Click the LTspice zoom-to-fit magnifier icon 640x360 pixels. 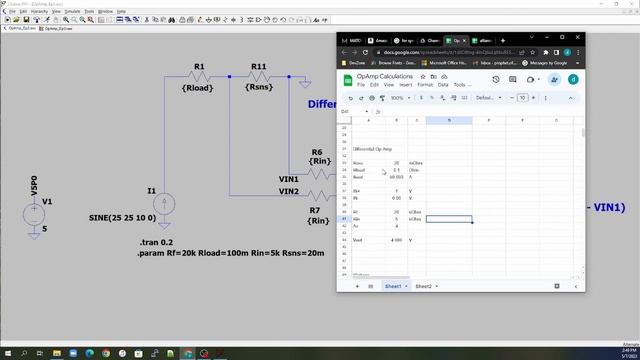coord(91,20)
